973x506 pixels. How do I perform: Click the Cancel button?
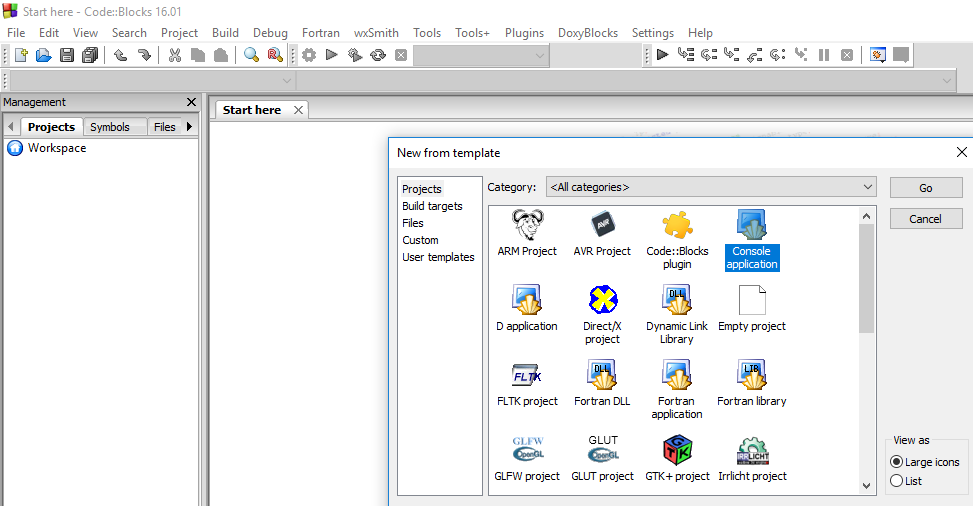click(926, 219)
